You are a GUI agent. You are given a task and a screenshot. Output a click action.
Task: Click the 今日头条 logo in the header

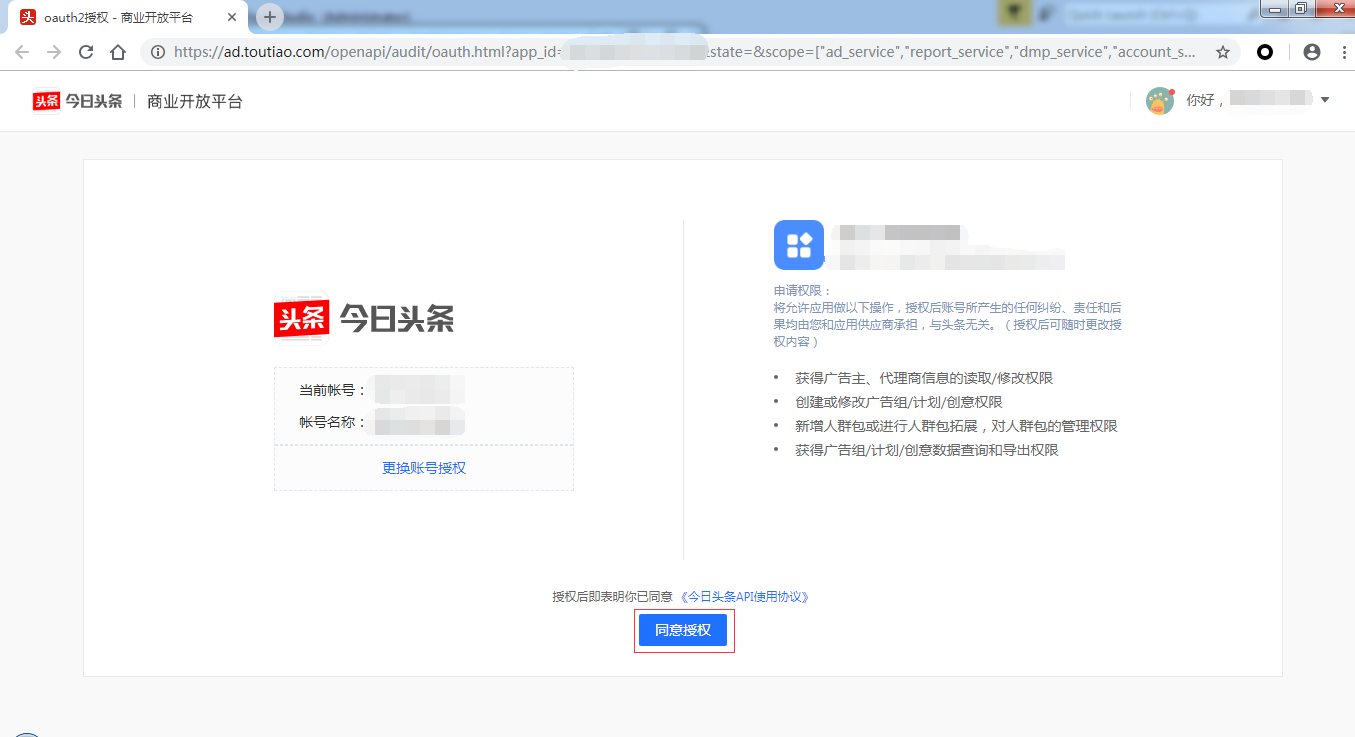tap(77, 101)
